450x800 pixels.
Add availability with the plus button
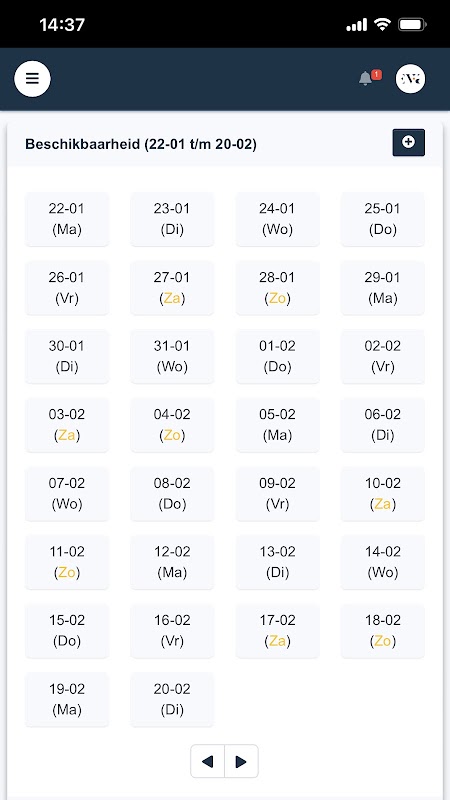(x=408, y=142)
